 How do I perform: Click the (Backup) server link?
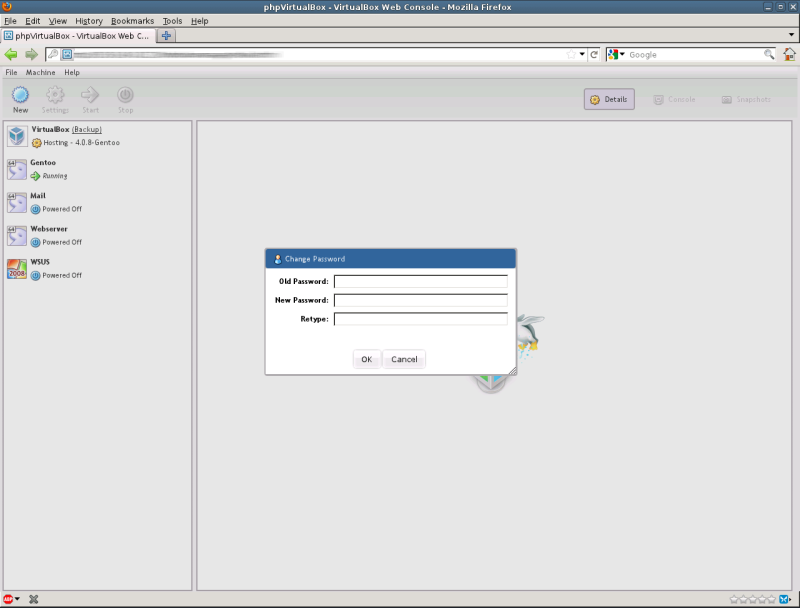87,130
